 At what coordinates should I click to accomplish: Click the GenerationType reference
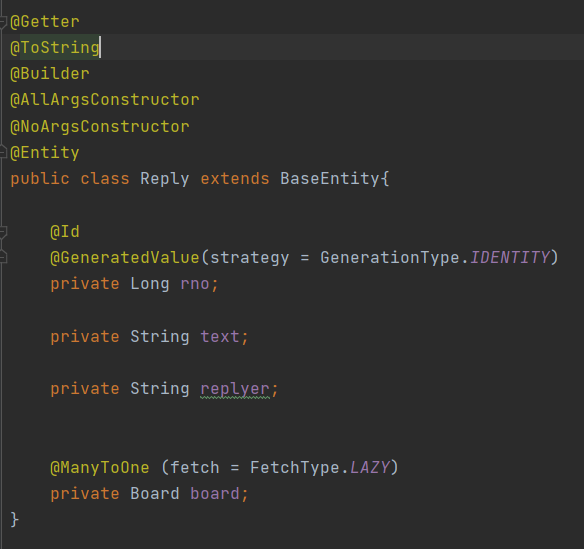[390, 258]
